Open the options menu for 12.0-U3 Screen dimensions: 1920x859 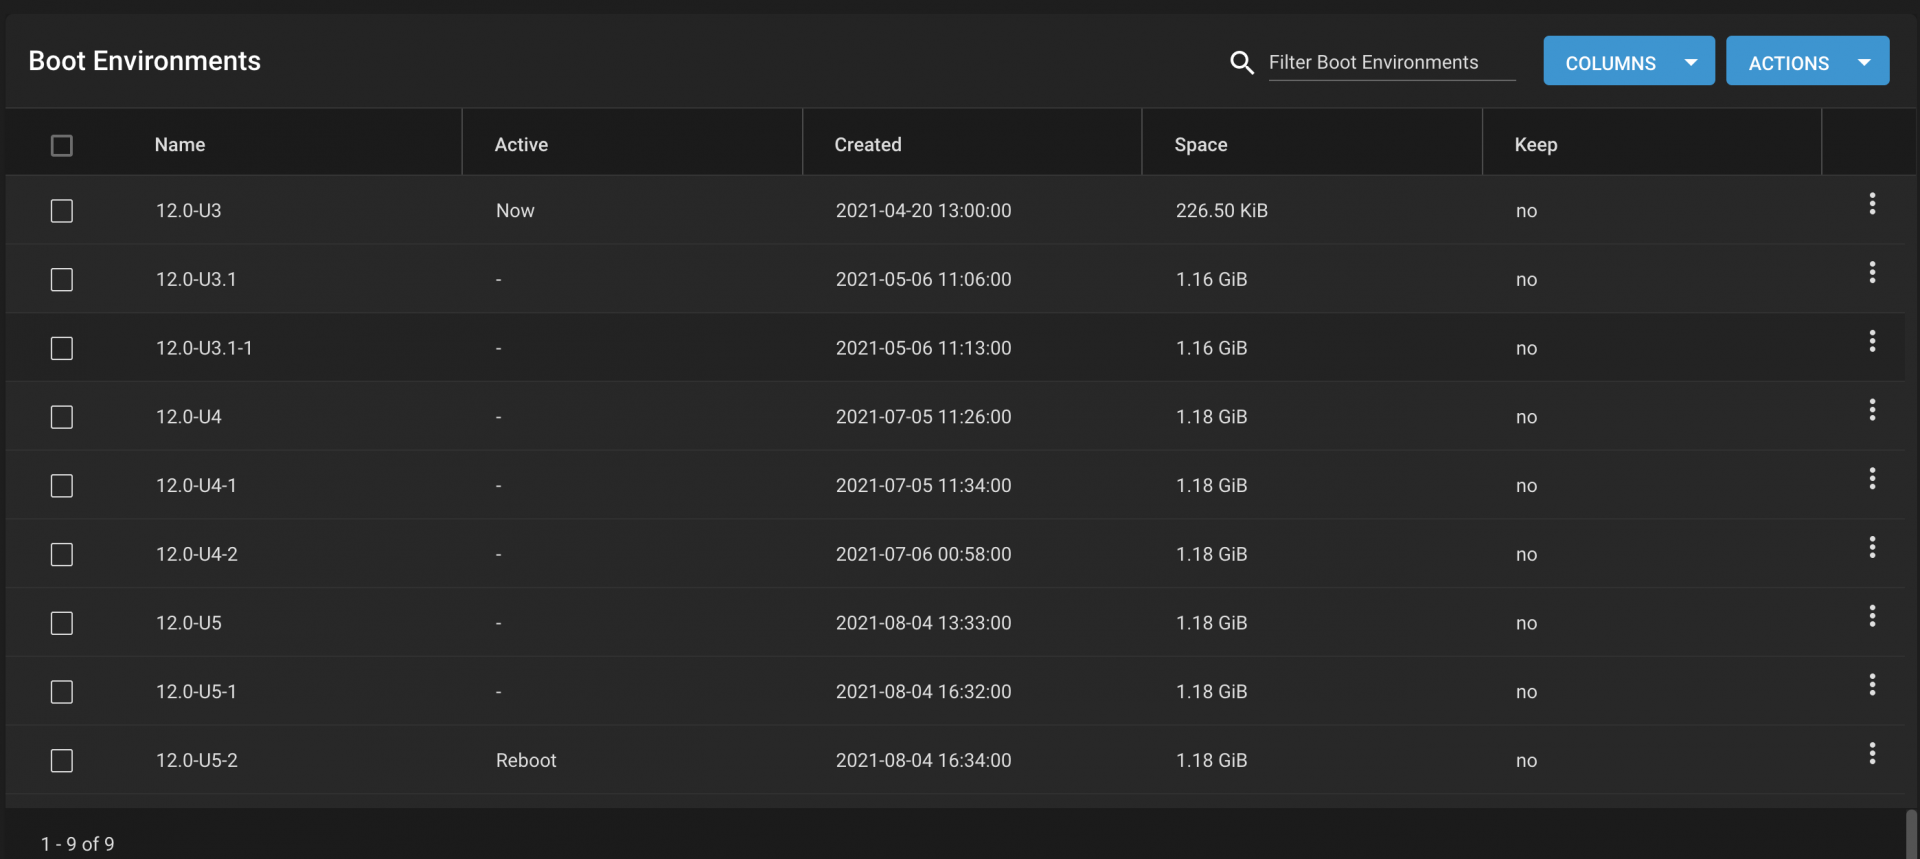tap(1872, 204)
